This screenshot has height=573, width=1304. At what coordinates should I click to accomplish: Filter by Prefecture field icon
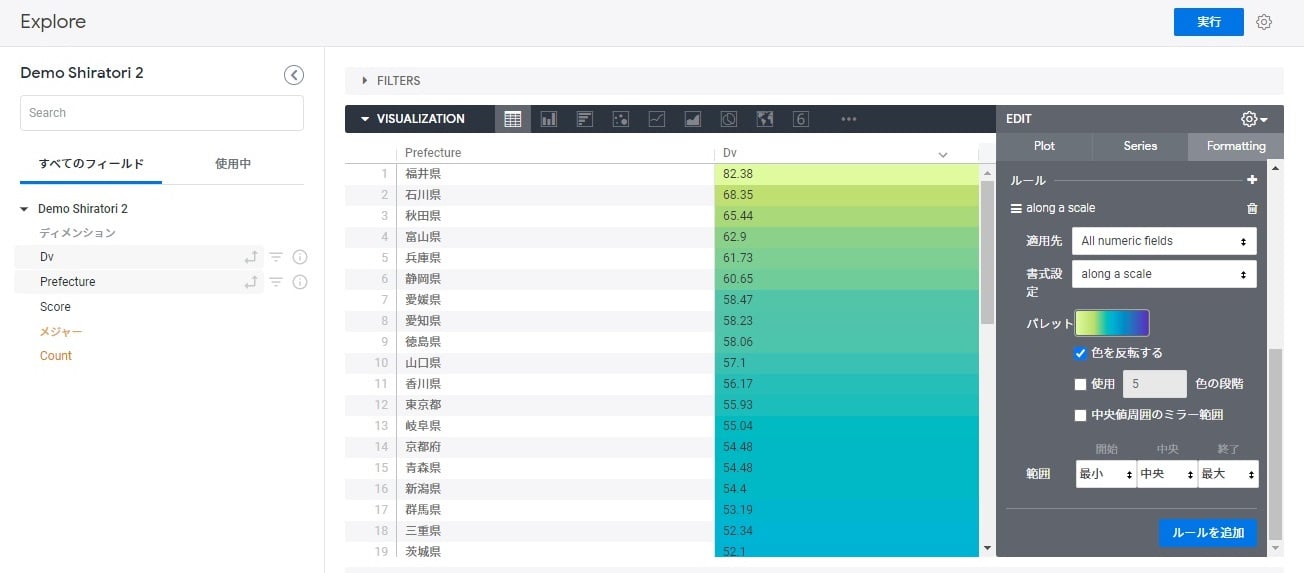coord(276,282)
